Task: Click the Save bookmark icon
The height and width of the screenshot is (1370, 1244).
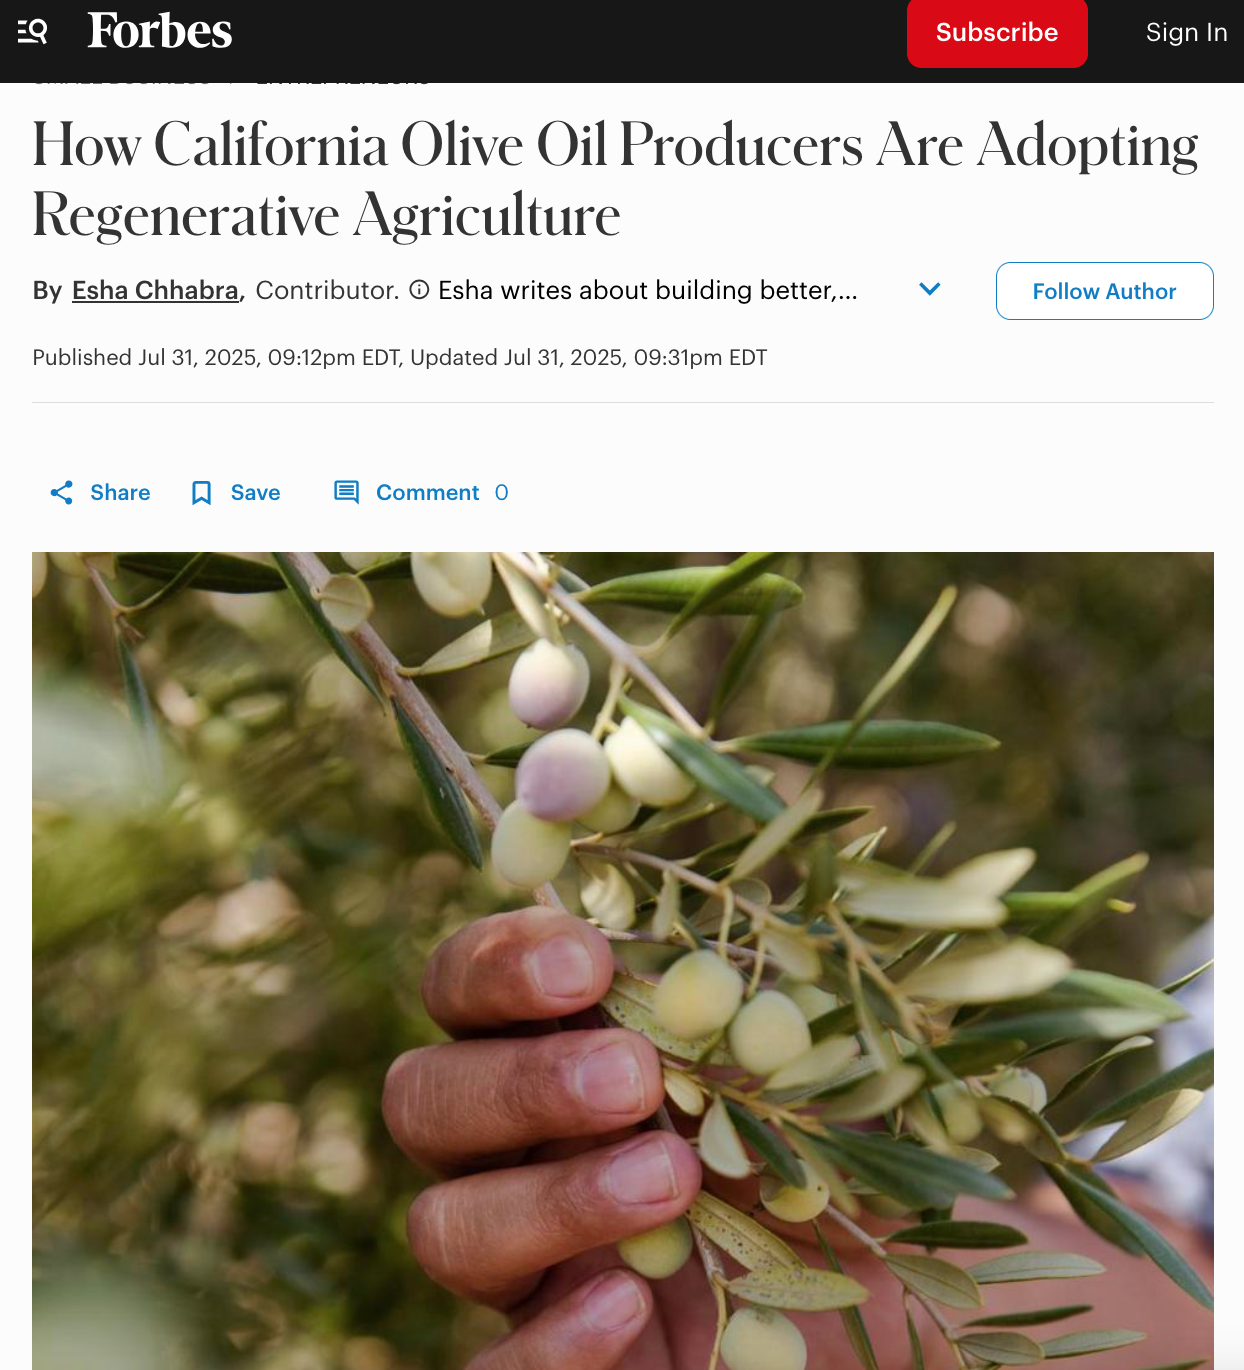Action: tap(201, 493)
